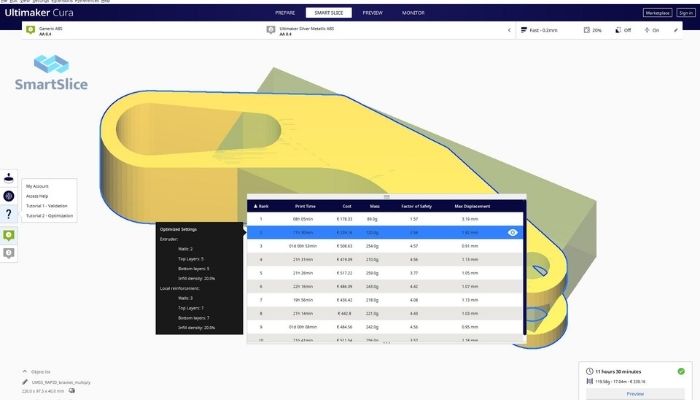Click the pencil icon beside the model file name
The height and width of the screenshot is (400, 700).
[x=25, y=382]
